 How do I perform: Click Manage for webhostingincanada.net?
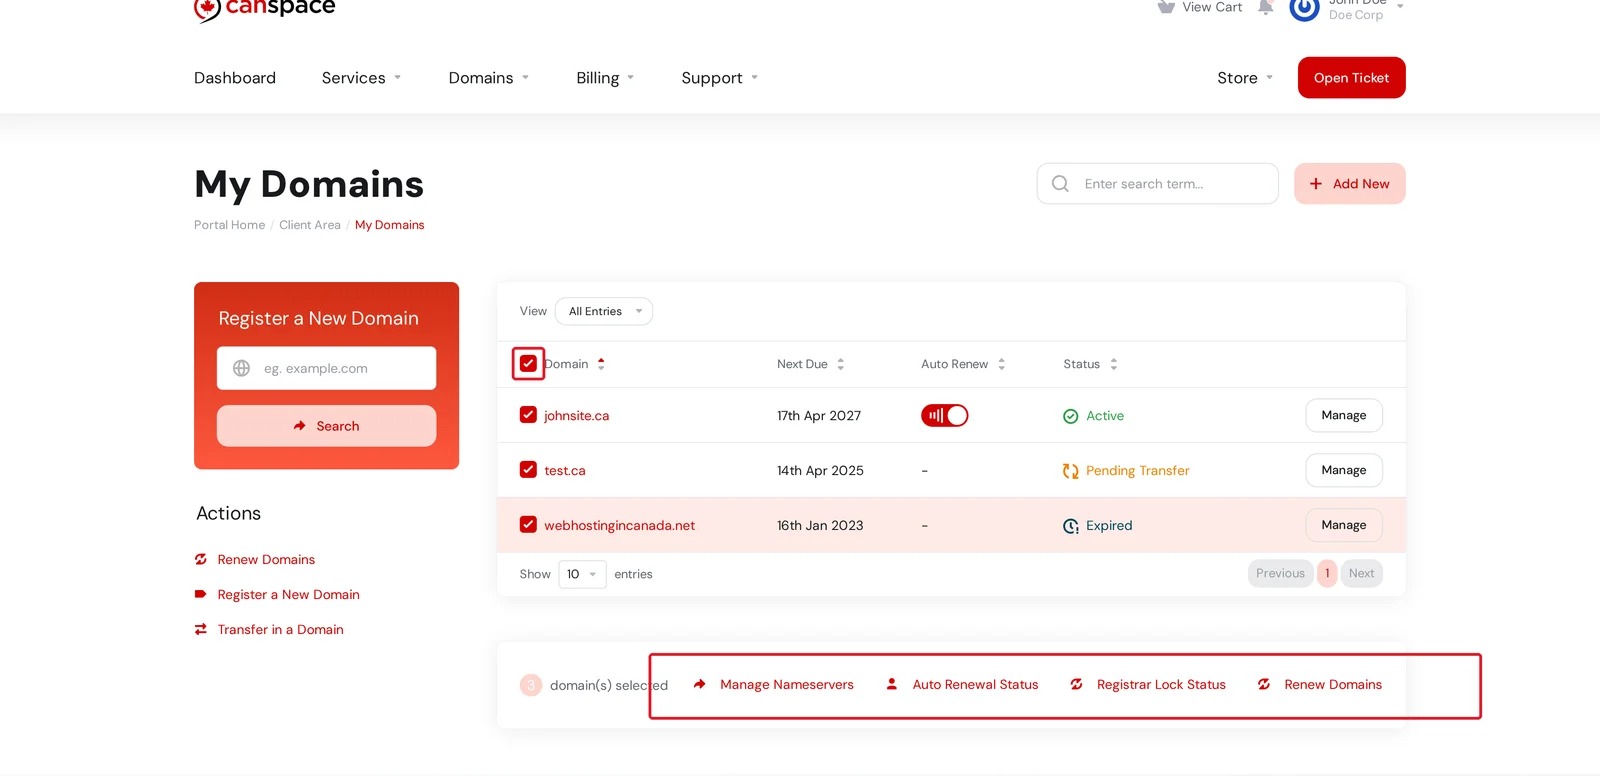click(1344, 525)
